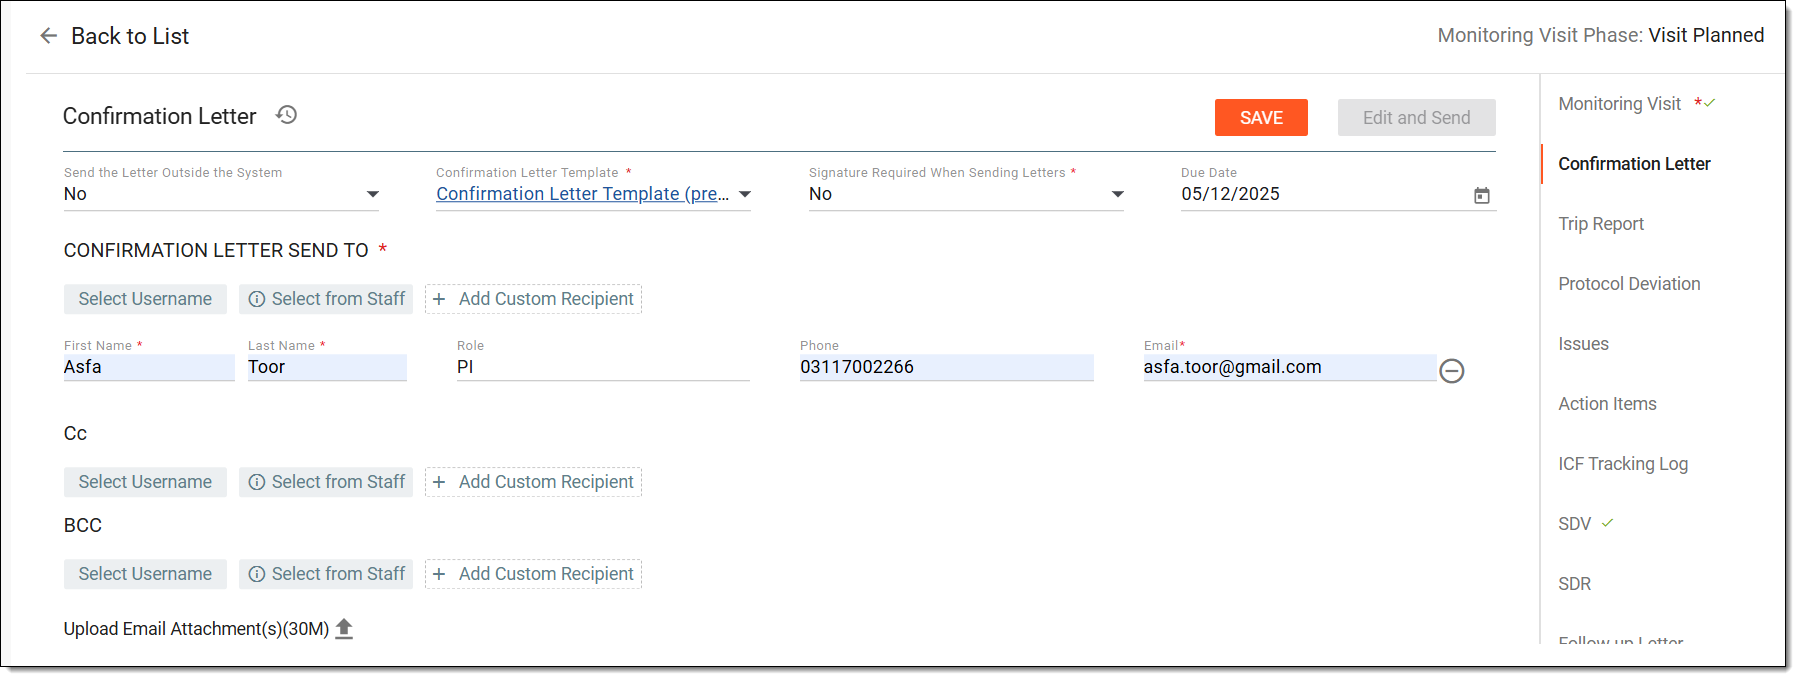Viewport: 1798px width, 679px height.
Task: Remove recipient Asfa Toor with the minus circle icon
Action: click(x=1452, y=371)
